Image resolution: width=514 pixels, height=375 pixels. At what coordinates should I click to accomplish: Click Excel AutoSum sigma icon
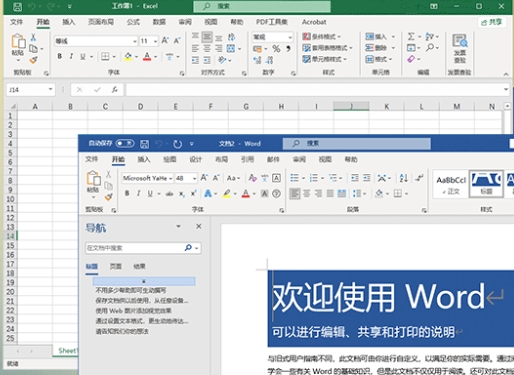(x=411, y=36)
